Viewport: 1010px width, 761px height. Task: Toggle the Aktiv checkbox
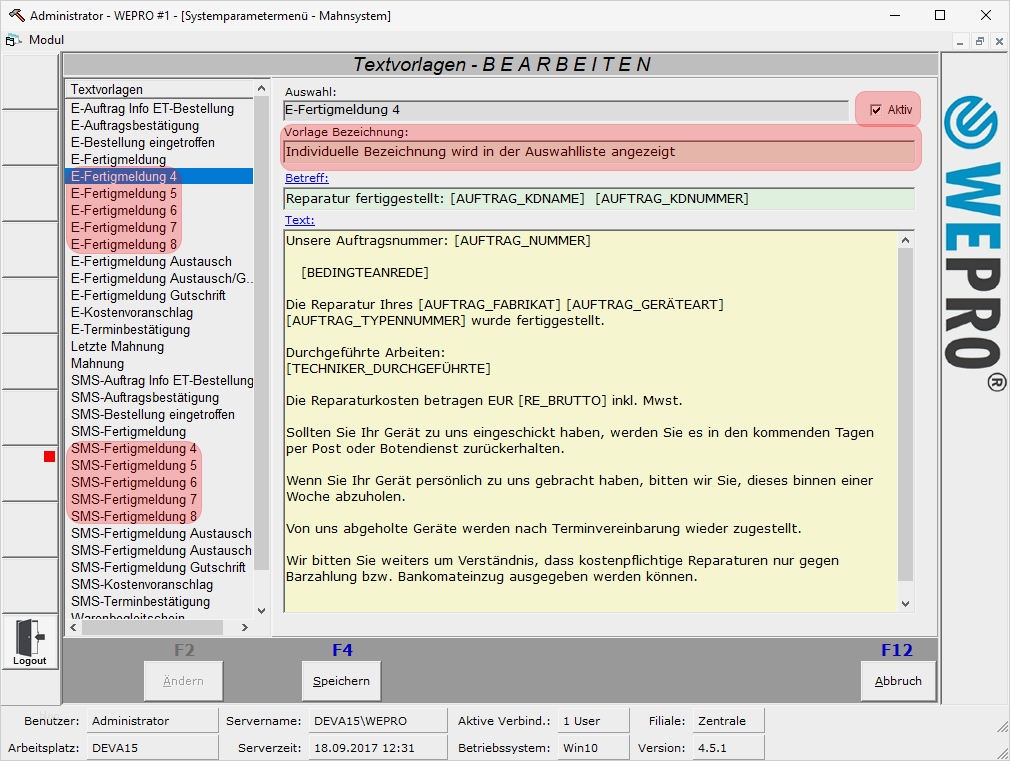click(x=876, y=110)
